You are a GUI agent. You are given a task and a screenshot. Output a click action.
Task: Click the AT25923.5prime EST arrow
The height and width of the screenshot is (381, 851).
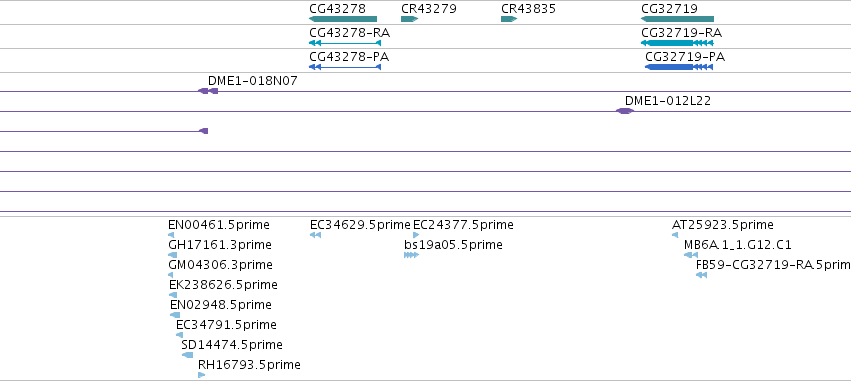(675, 235)
